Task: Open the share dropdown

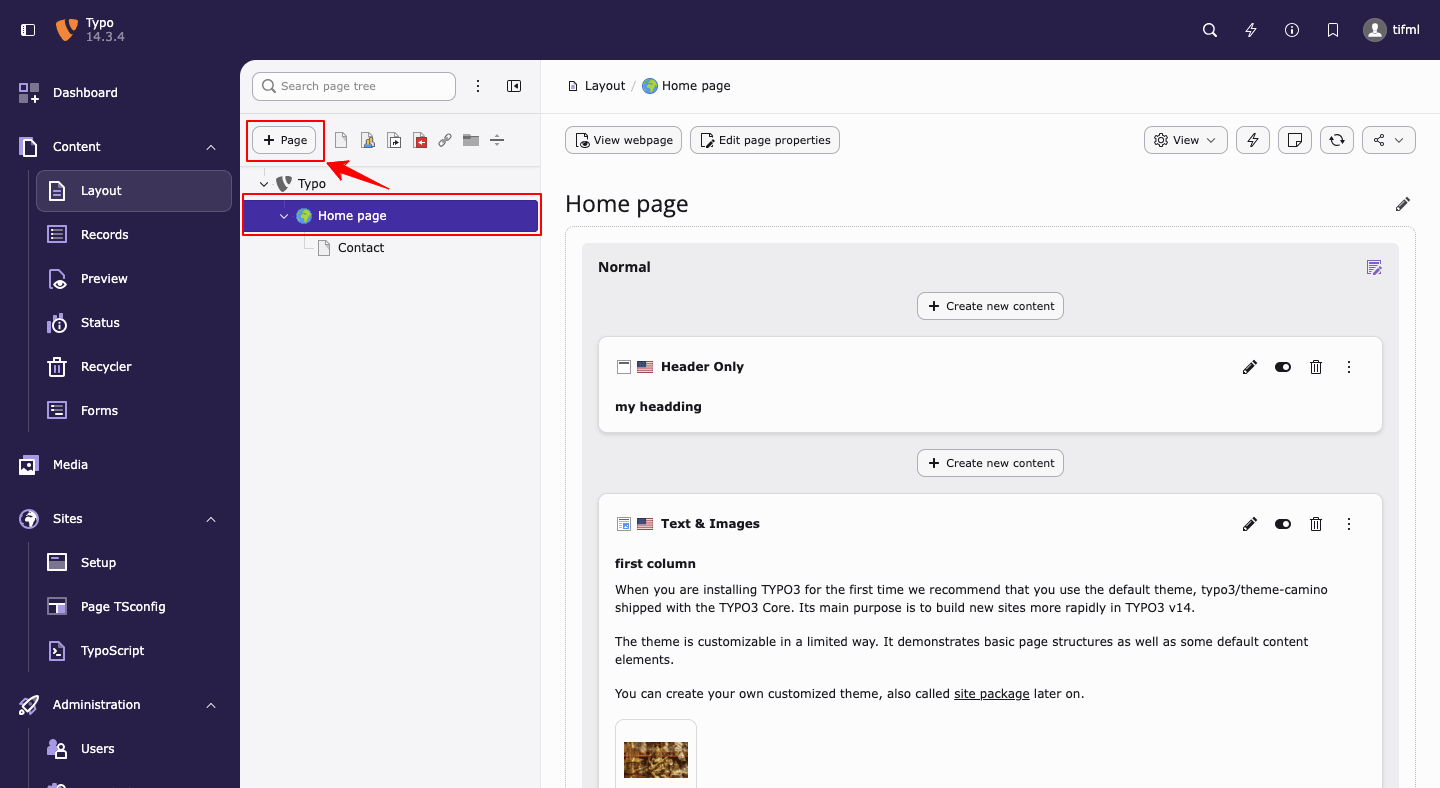Action: 1389,140
